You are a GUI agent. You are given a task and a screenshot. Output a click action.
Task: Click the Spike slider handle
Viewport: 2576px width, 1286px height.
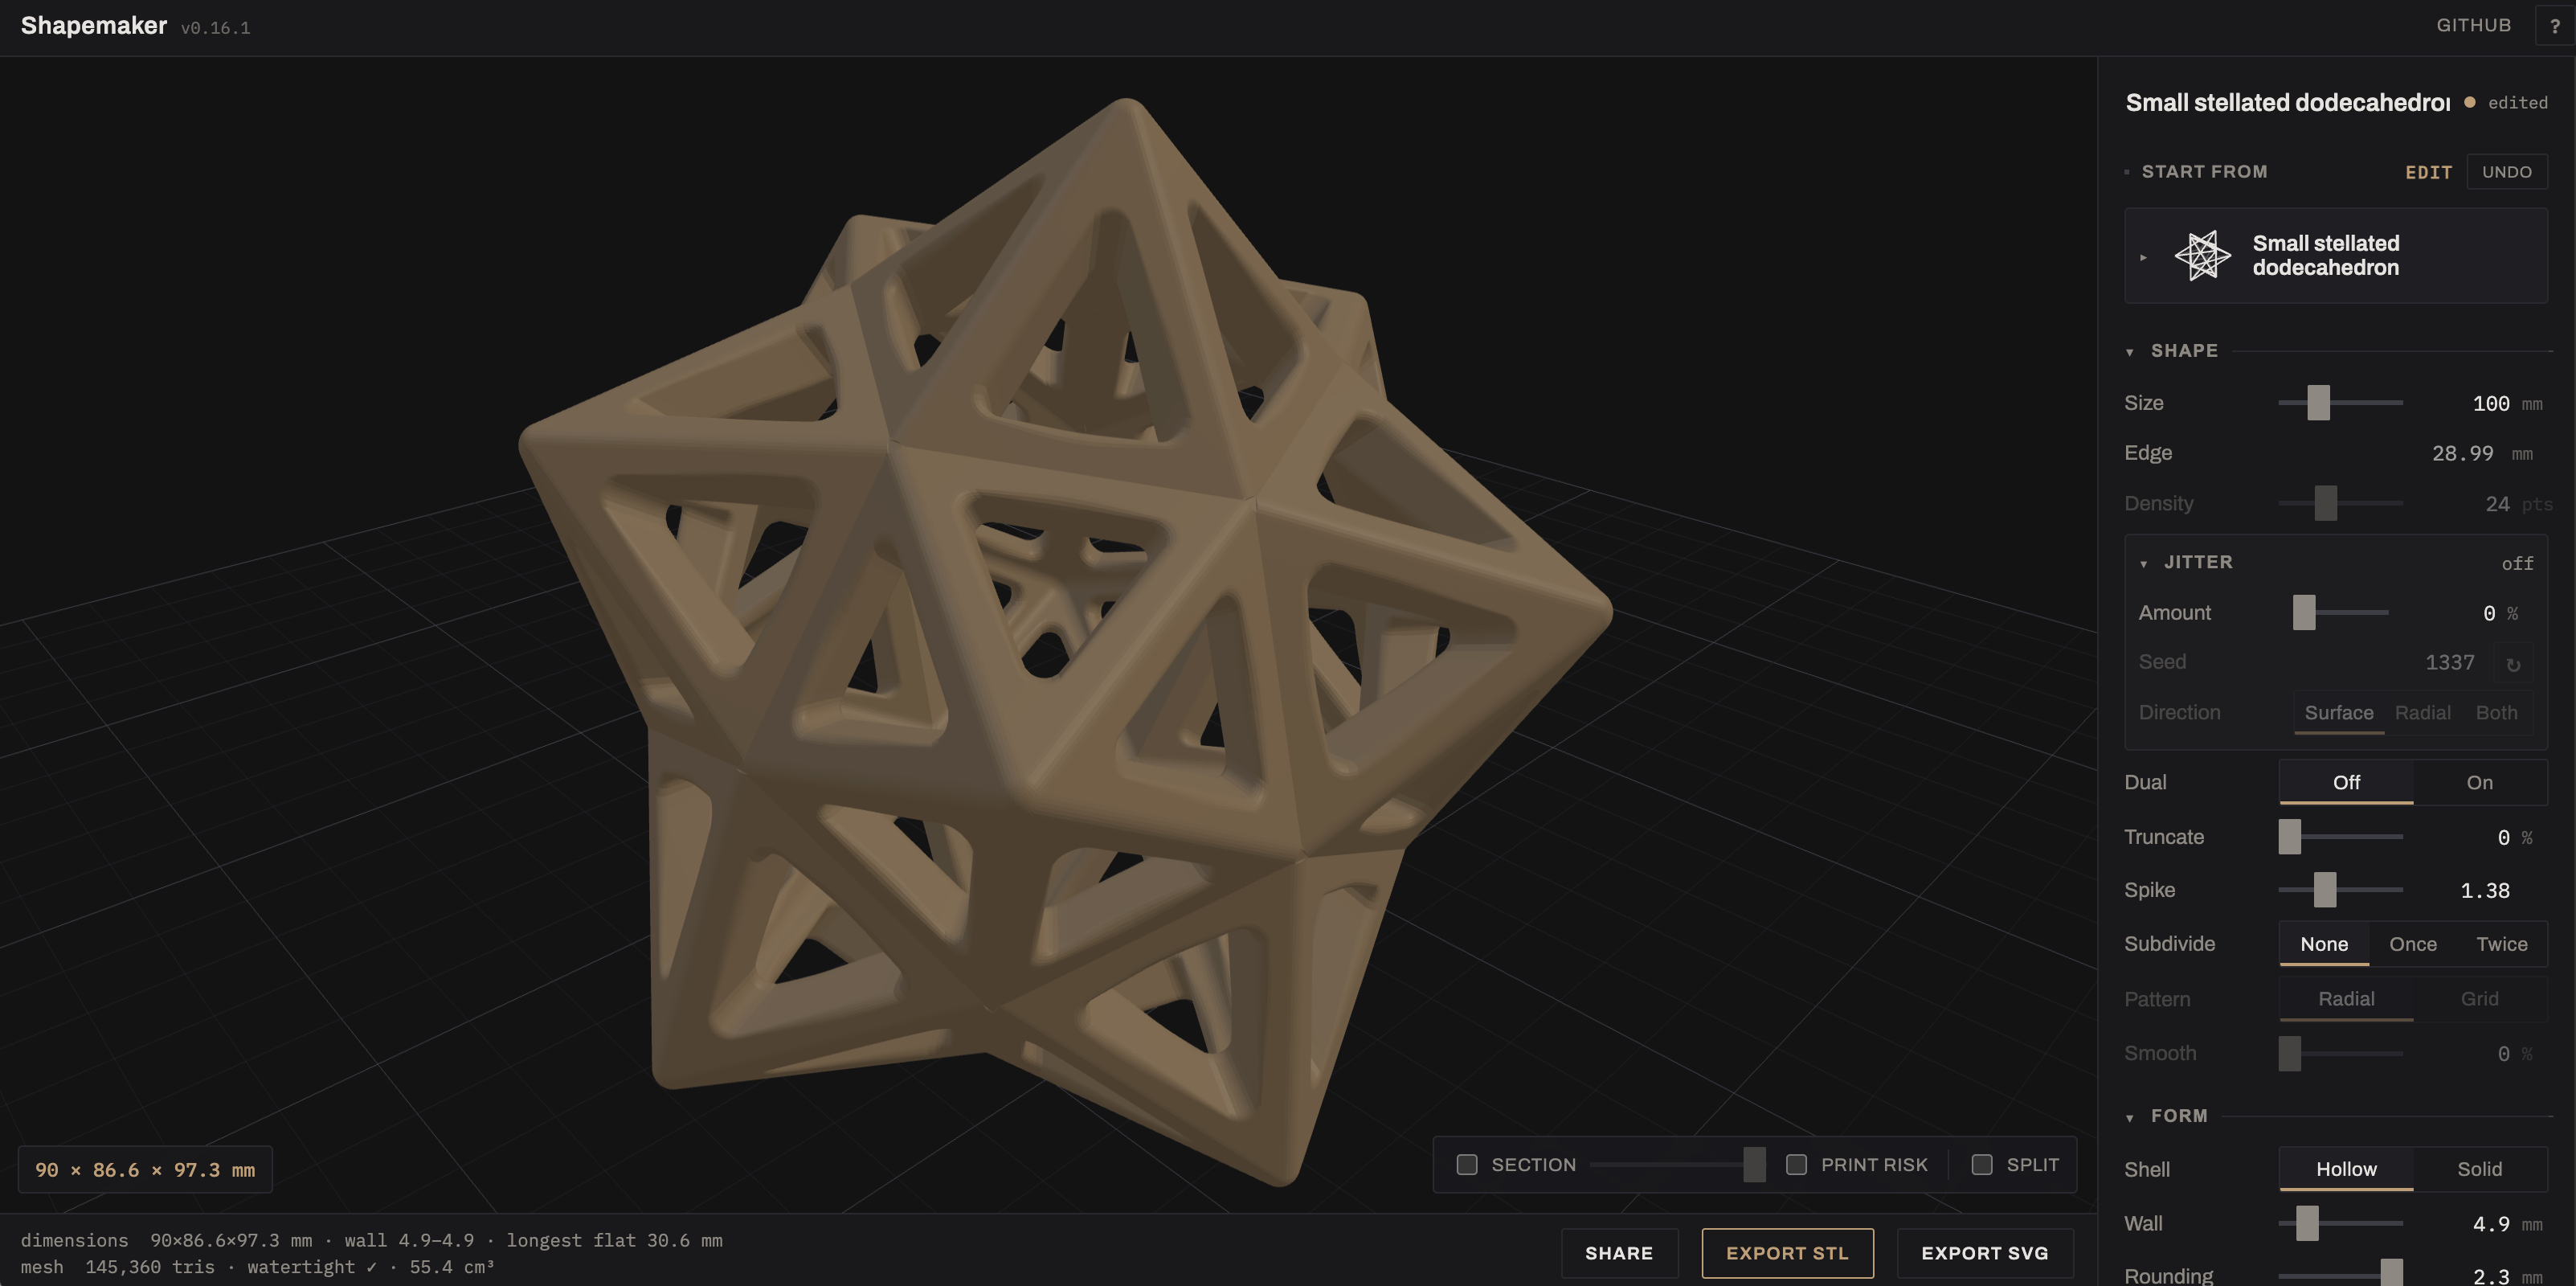(x=2324, y=890)
